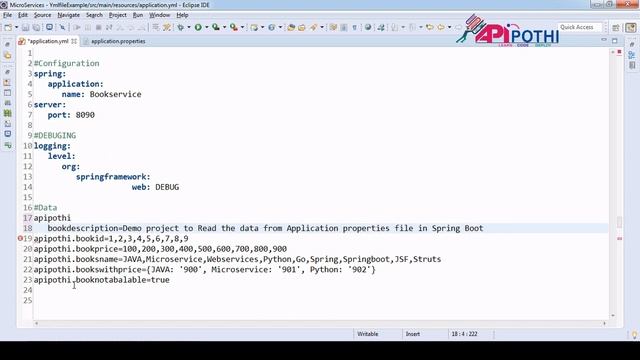Expand the New Java Class dropdown arrow
This screenshot has height=360, width=640.
point(280,27)
